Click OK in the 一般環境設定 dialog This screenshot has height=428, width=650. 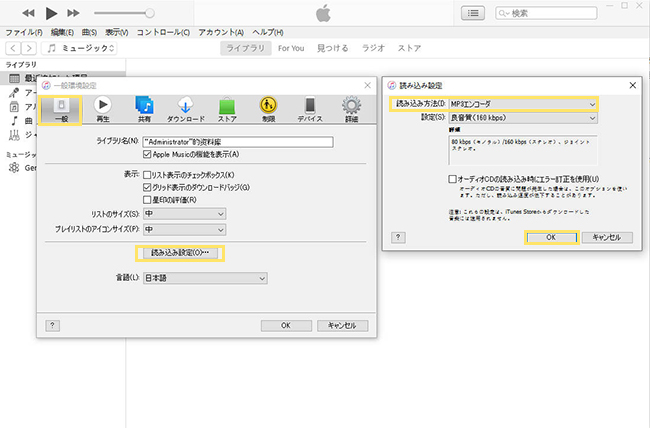coord(286,326)
